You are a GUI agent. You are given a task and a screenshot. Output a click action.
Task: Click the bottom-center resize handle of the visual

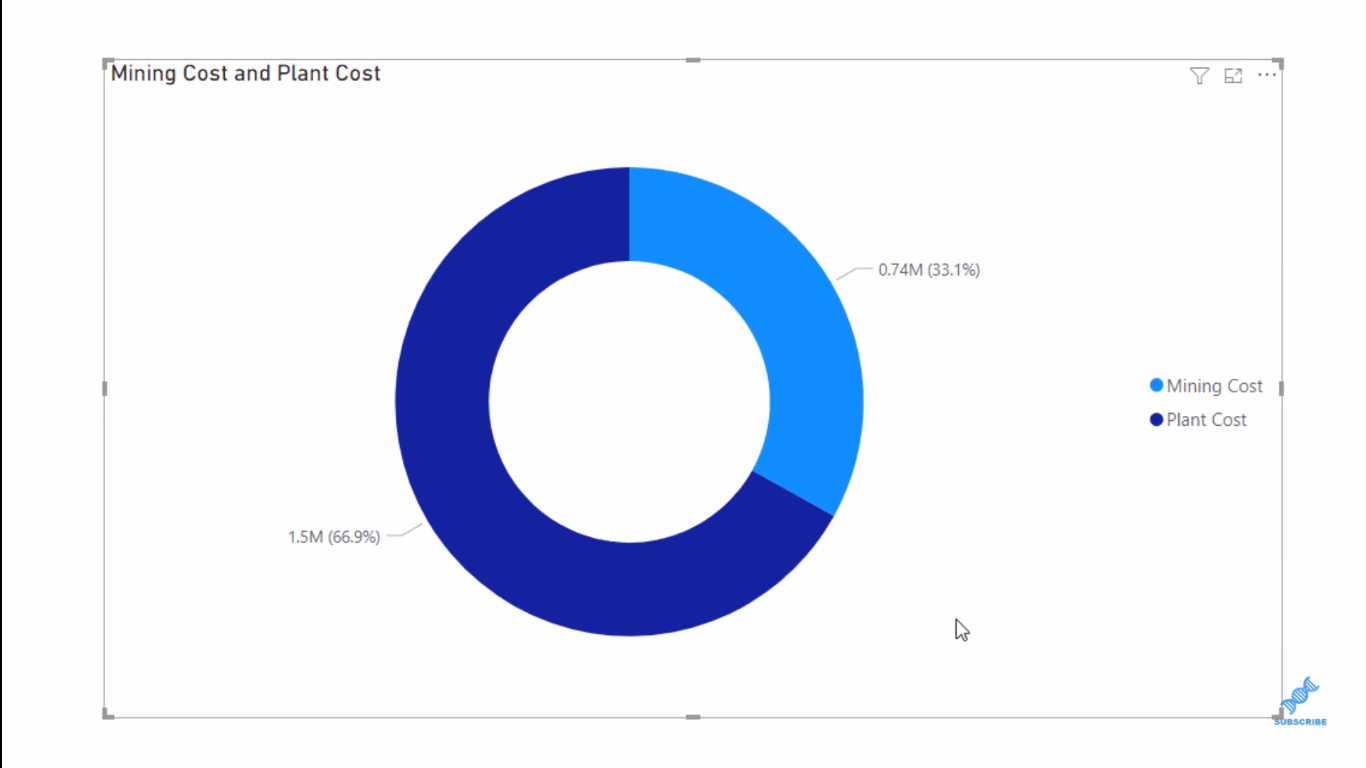pos(693,717)
